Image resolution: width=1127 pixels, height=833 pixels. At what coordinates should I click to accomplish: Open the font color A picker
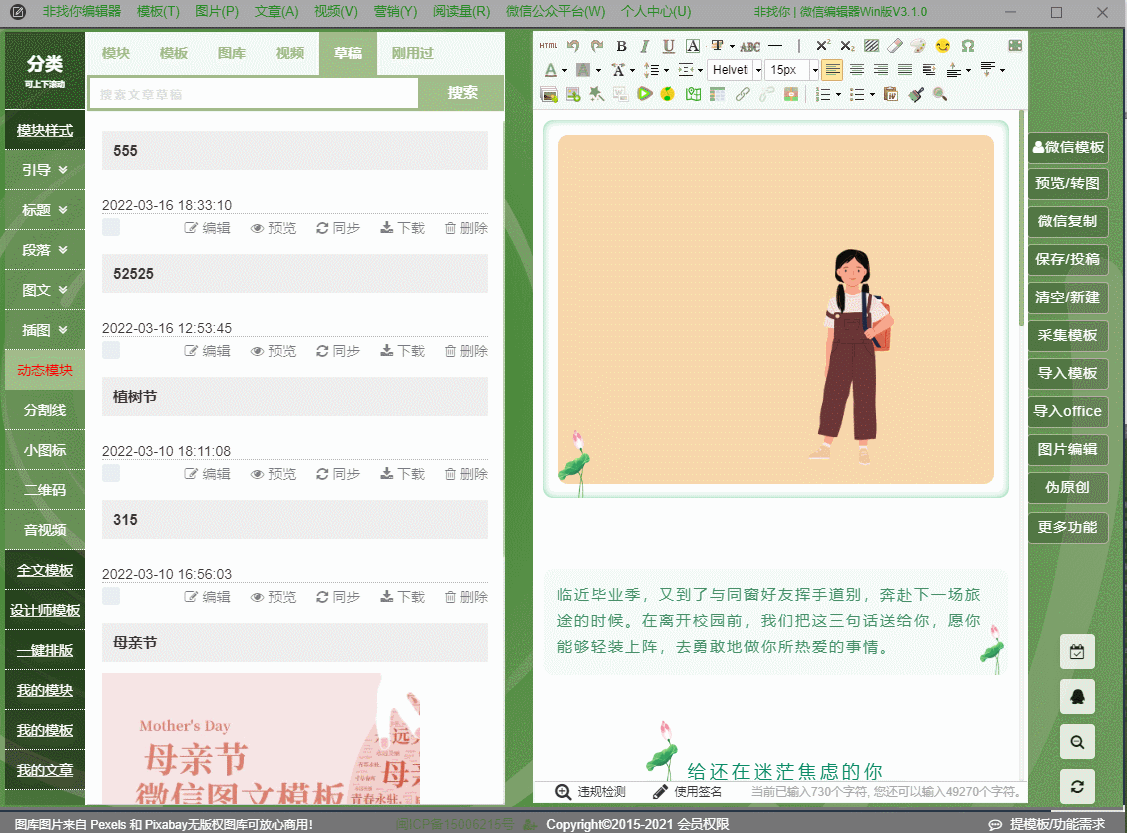pyautogui.click(x=551, y=70)
